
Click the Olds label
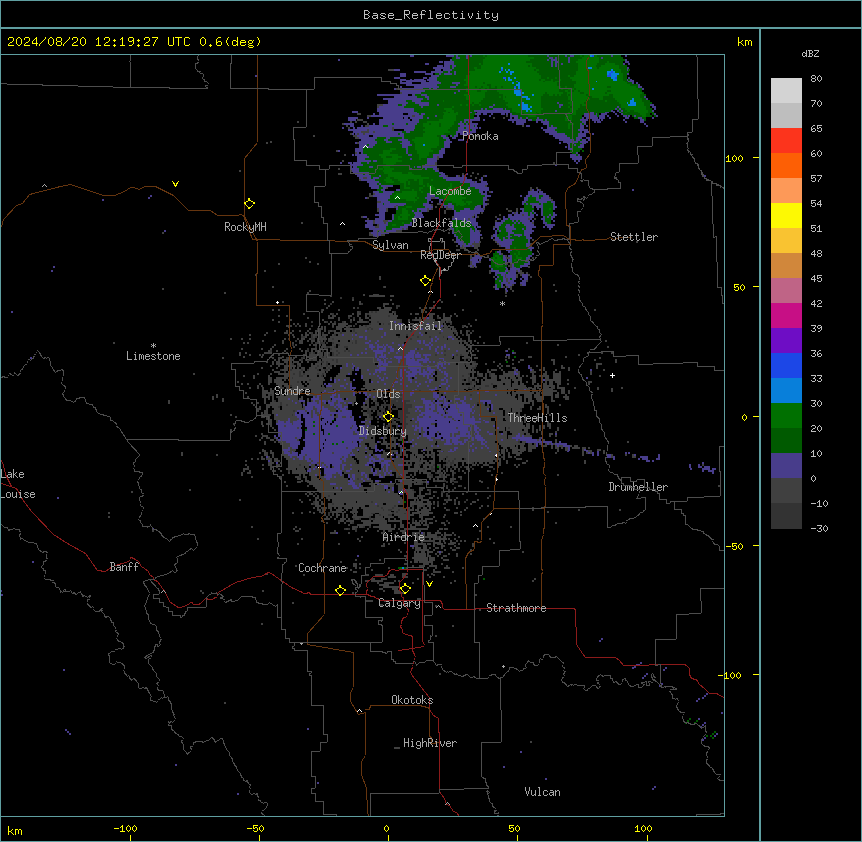click(388, 394)
